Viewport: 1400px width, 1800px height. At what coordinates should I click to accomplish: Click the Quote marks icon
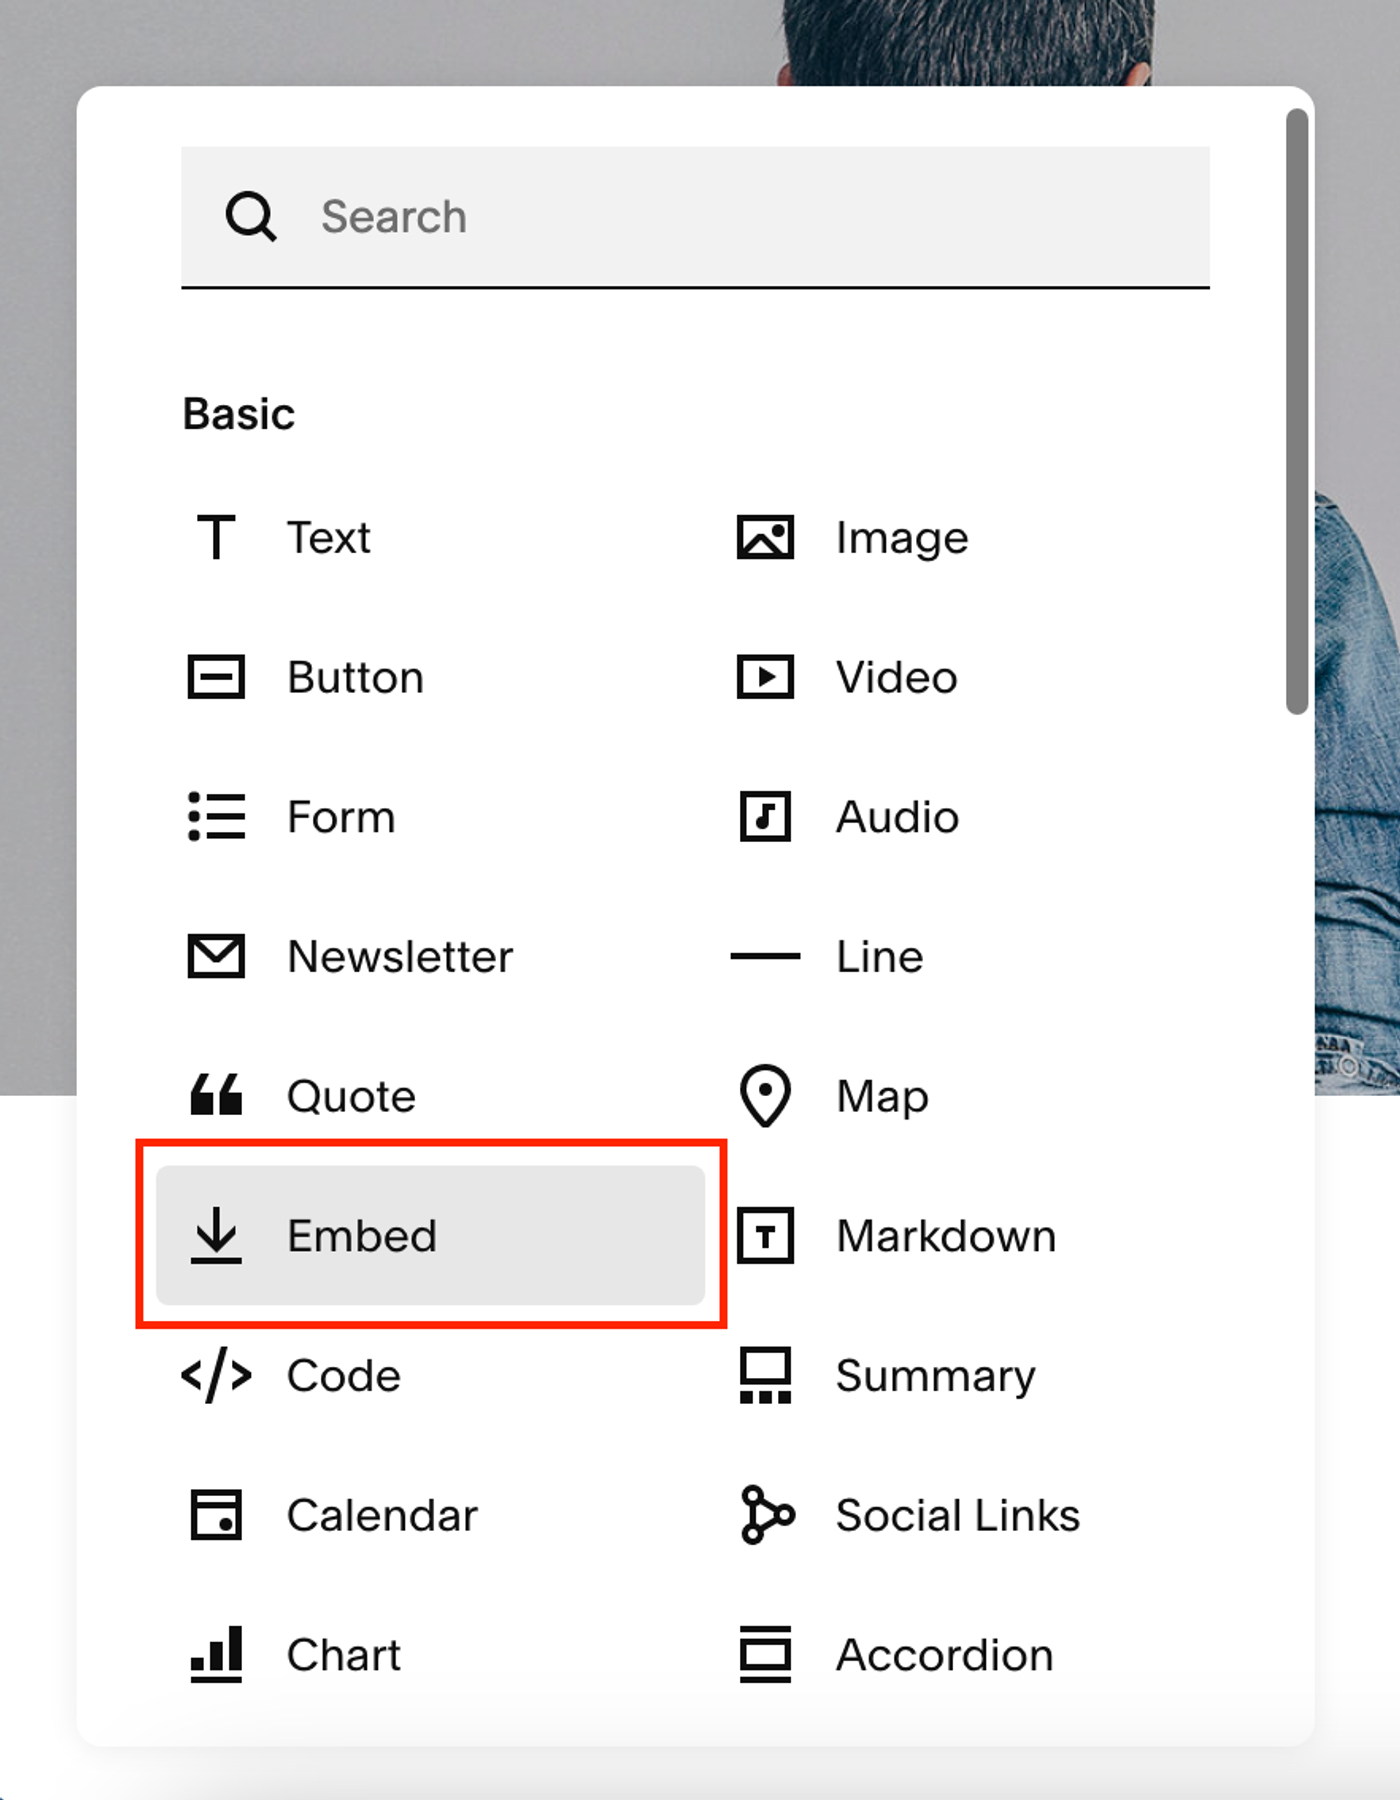(x=216, y=1095)
